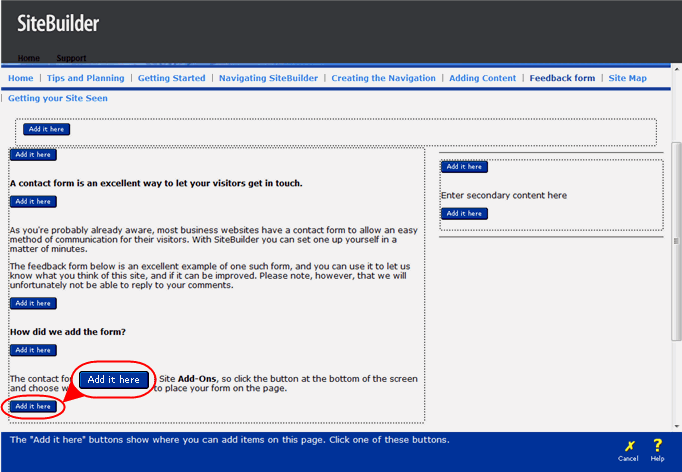Click Add it here below 'How did we add the form?'
This screenshot has height=472, width=682.
coord(33,350)
